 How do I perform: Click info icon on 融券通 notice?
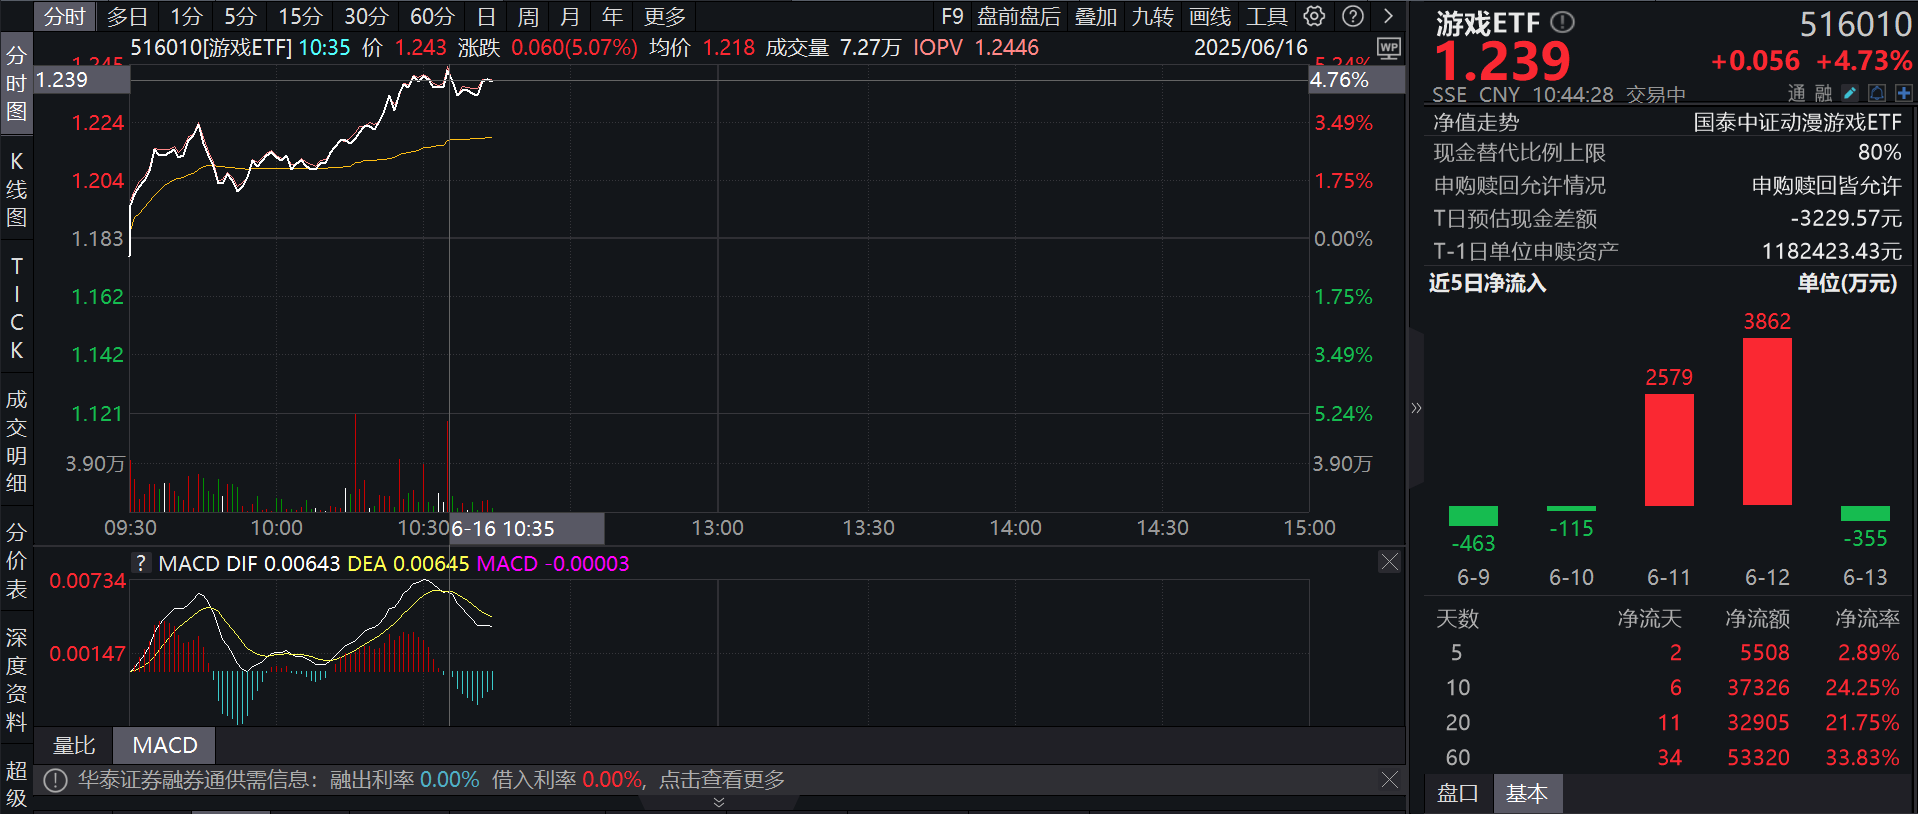click(x=55, y=780)
